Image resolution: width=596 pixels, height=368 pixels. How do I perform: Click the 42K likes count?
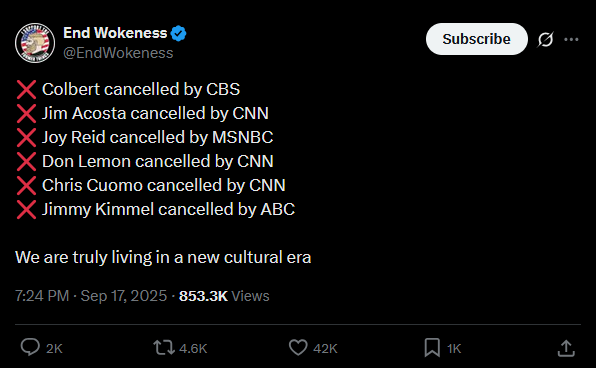(x=325, y=349)
